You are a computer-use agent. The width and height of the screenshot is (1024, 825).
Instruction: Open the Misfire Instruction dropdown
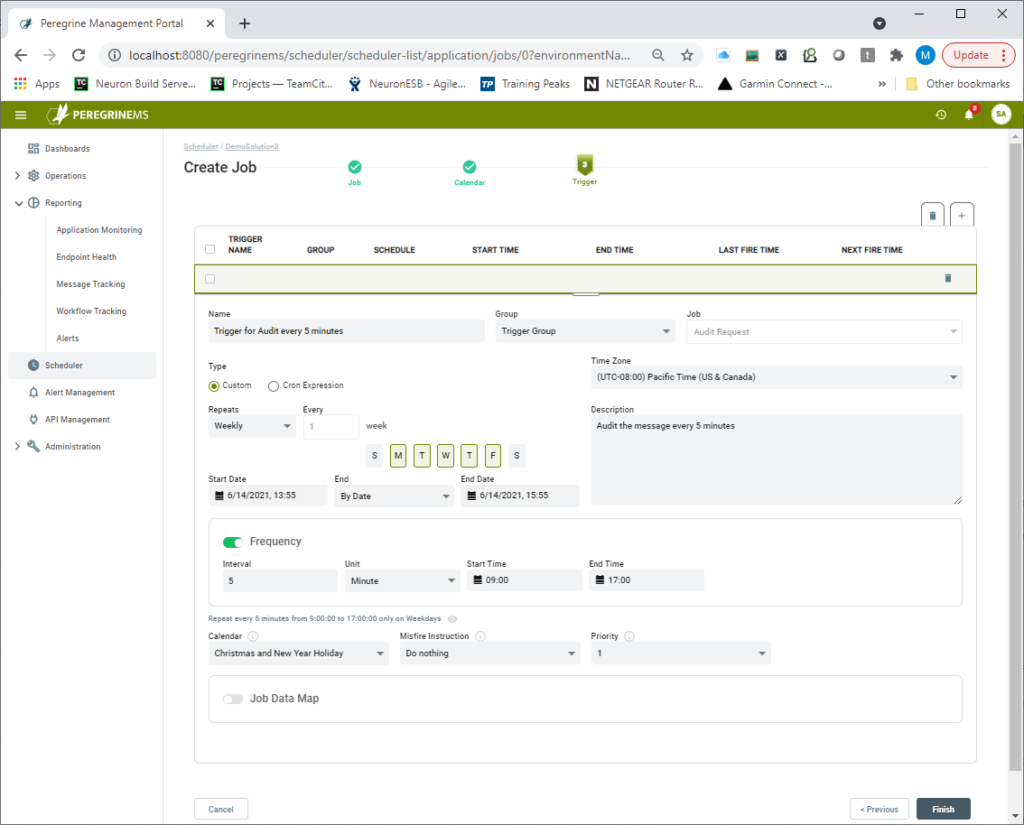(489, 653)
